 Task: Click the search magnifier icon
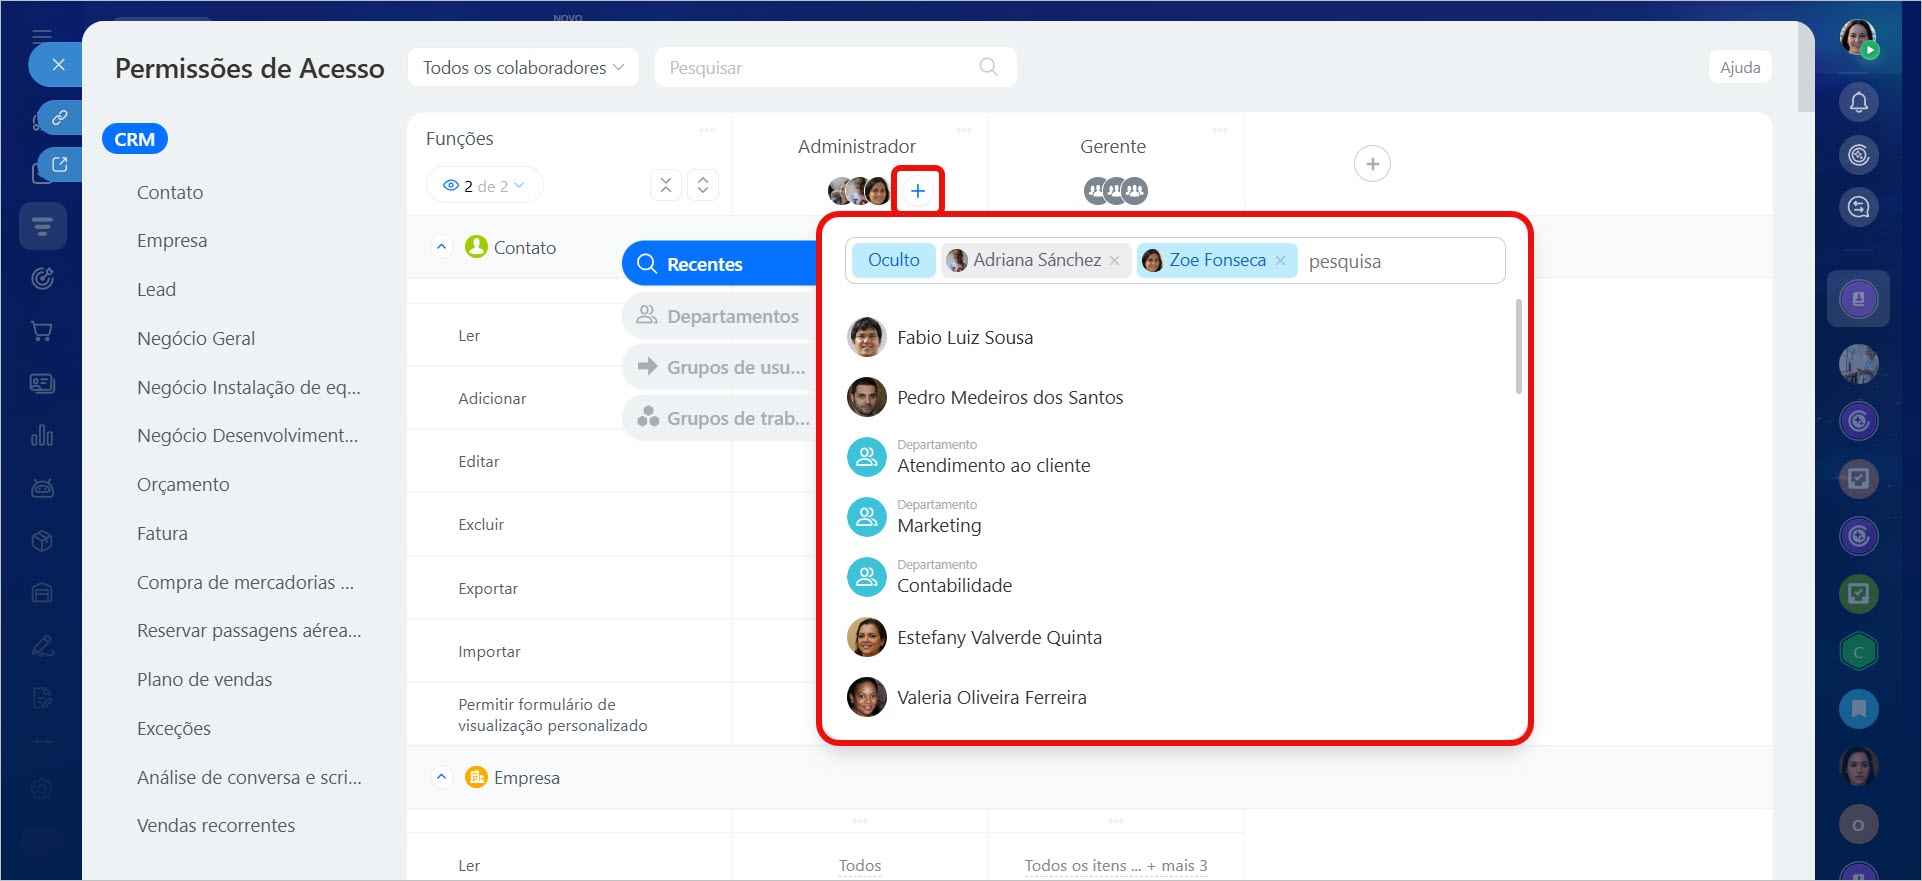[988, 67]
